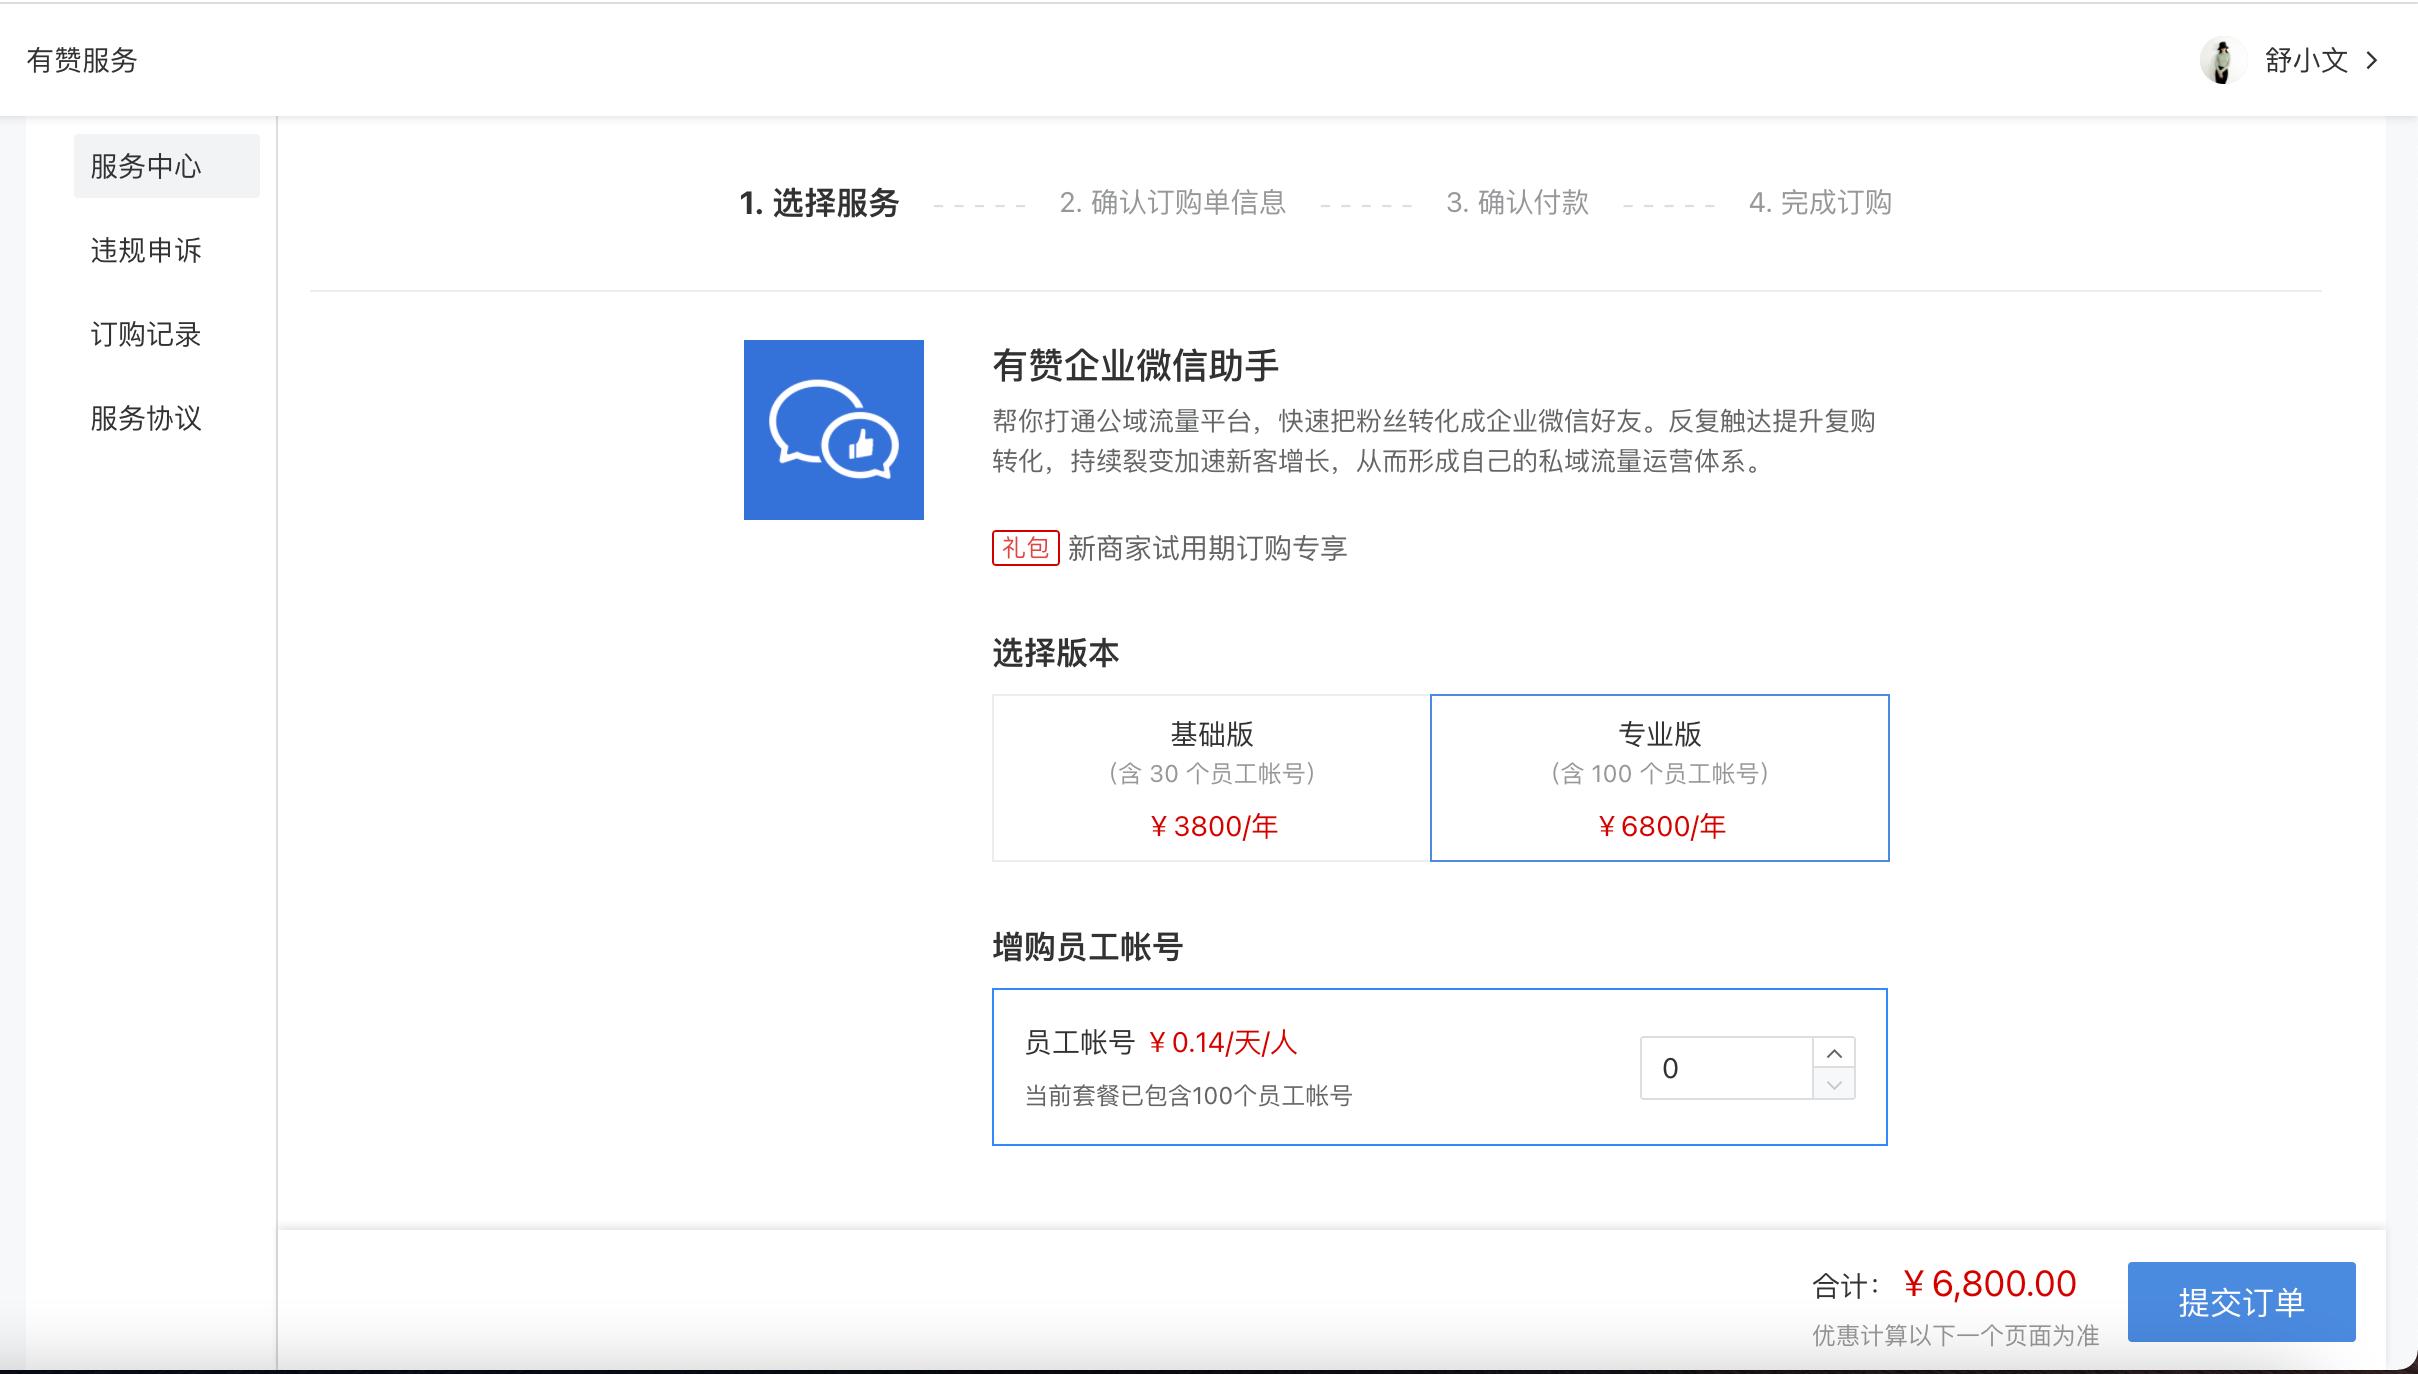This screenshot has width=2418, height=1374.
Task: Click the 有赞企业微信助手 product logo
Action: point(833,430)
